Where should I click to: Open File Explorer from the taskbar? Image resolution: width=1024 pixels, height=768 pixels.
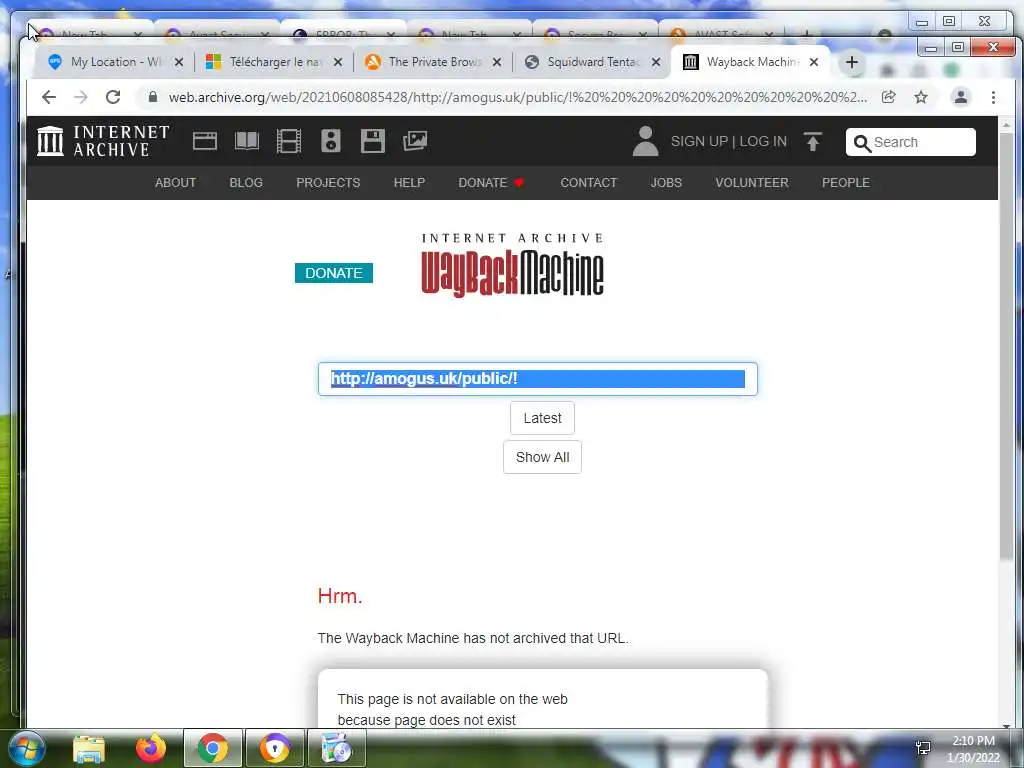[89, 748]
